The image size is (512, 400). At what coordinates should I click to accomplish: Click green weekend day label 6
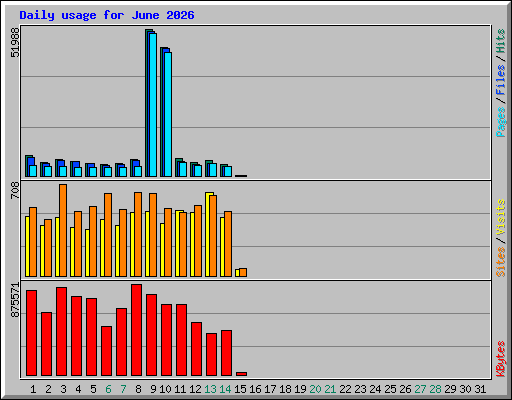[x=108, y=389]
